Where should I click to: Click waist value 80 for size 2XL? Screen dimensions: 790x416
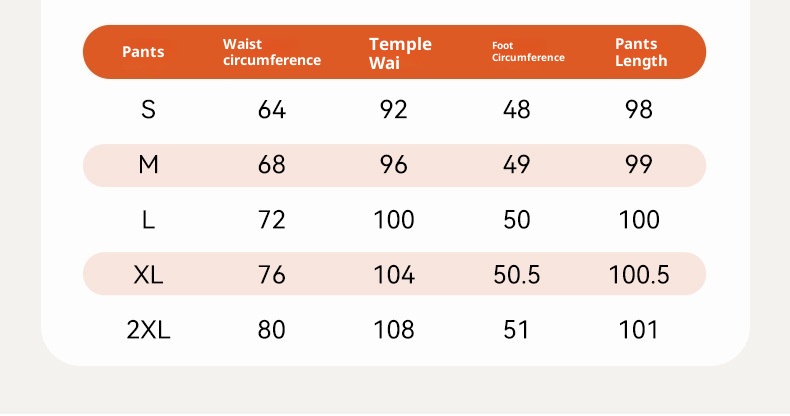click(x=272, y=329)
